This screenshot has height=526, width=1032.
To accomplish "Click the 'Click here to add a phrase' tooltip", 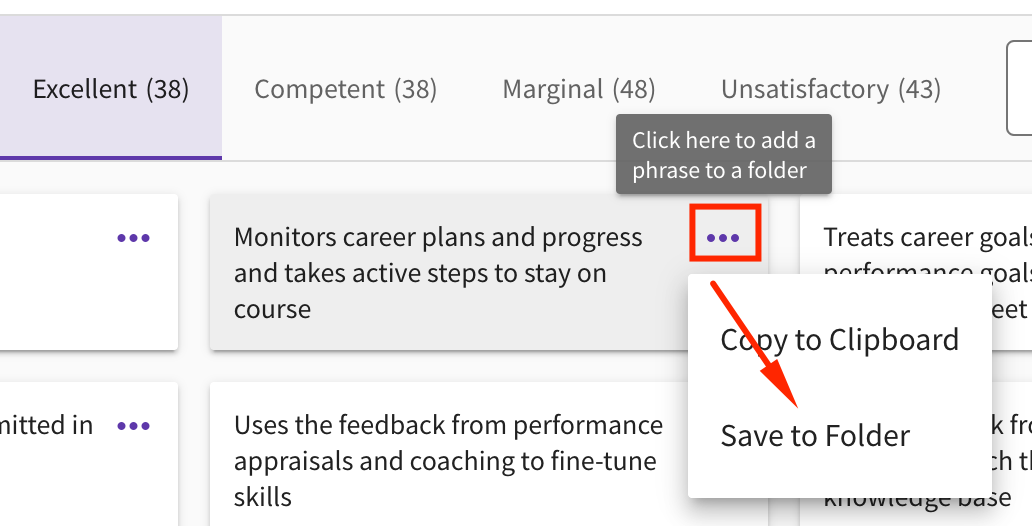I will [x=723, y=155].
